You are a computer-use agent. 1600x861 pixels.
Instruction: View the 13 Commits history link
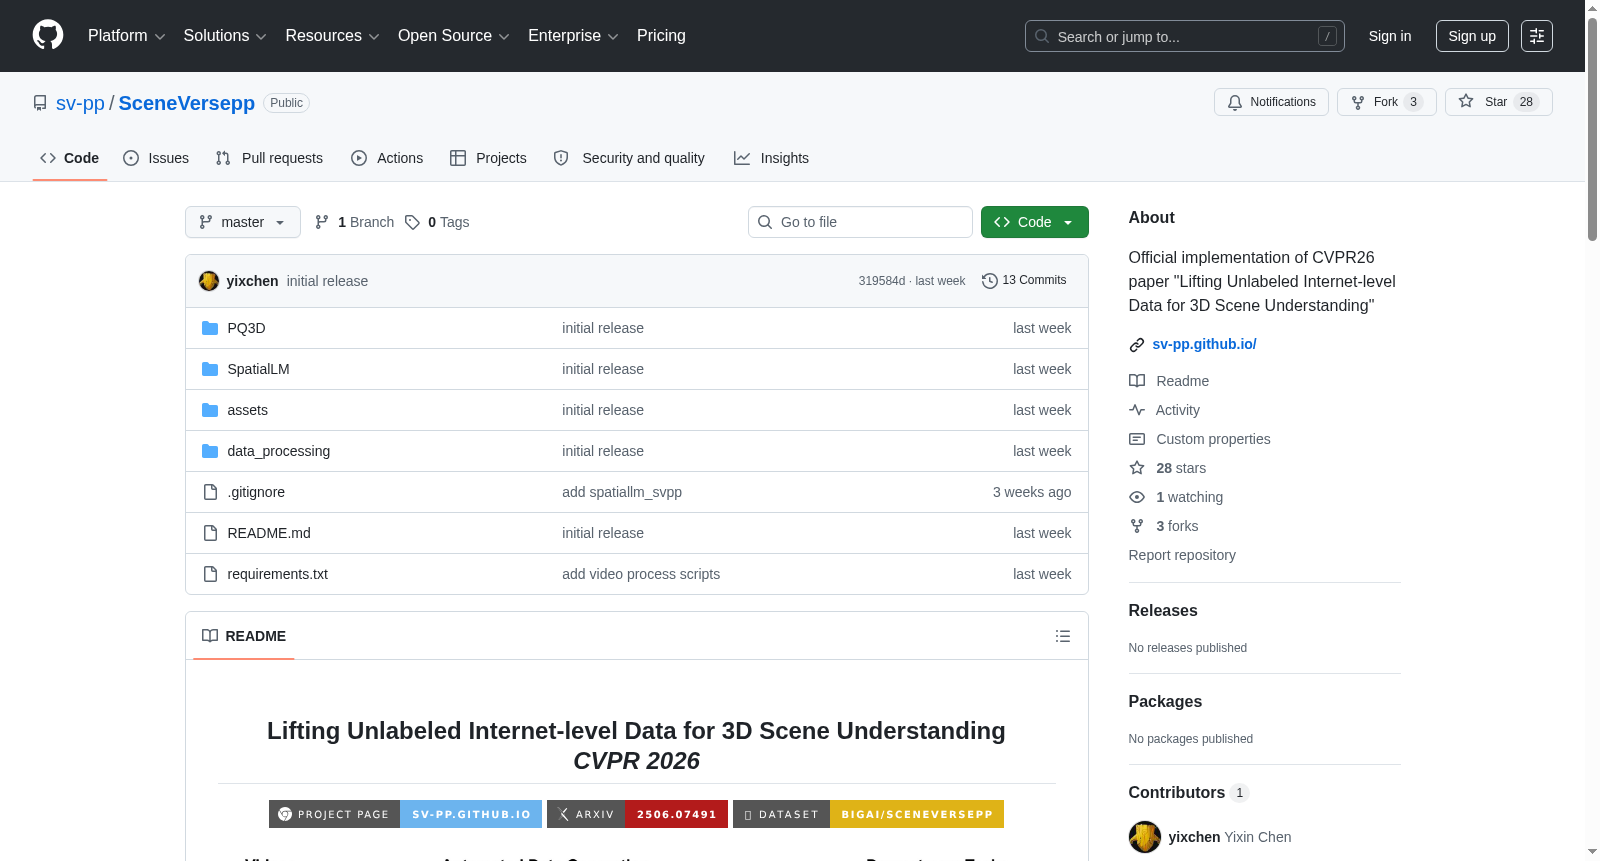[1024, 281]
